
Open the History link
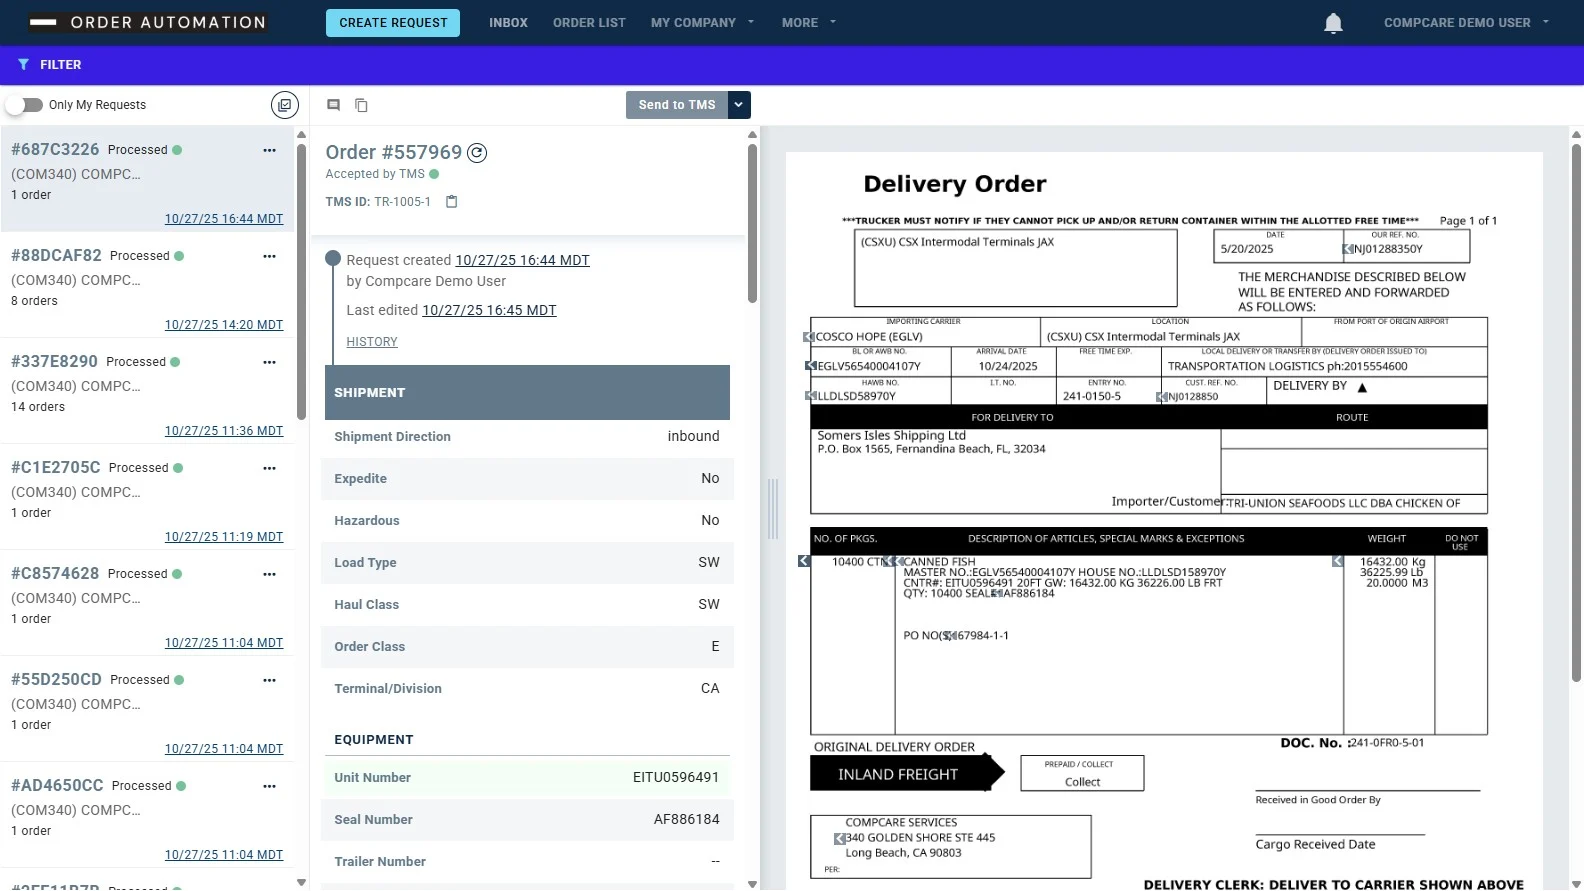tap(372, 342)
